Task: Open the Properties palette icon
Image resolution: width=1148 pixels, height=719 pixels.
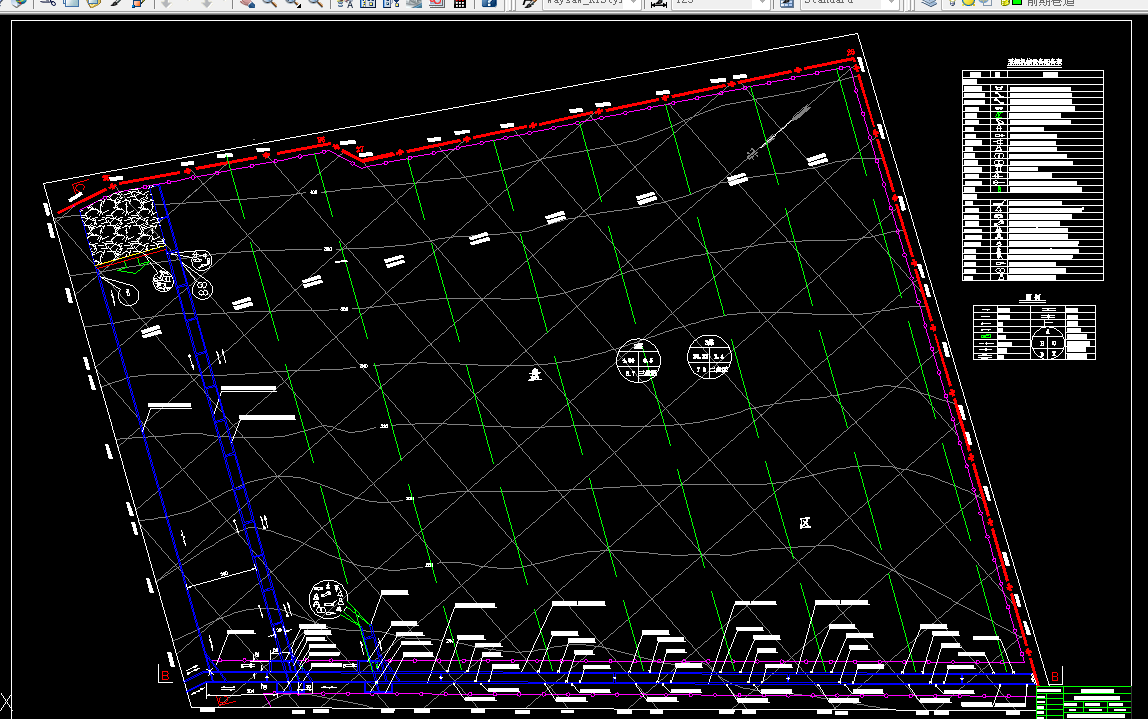Action: (x=345, y=3)
